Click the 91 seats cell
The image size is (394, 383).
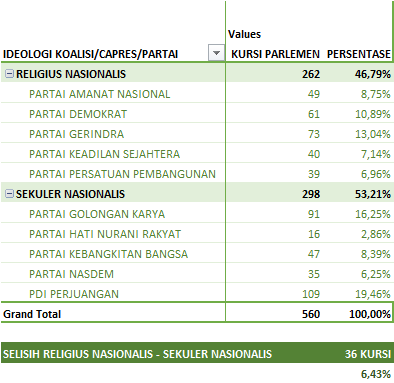(314, 214)
